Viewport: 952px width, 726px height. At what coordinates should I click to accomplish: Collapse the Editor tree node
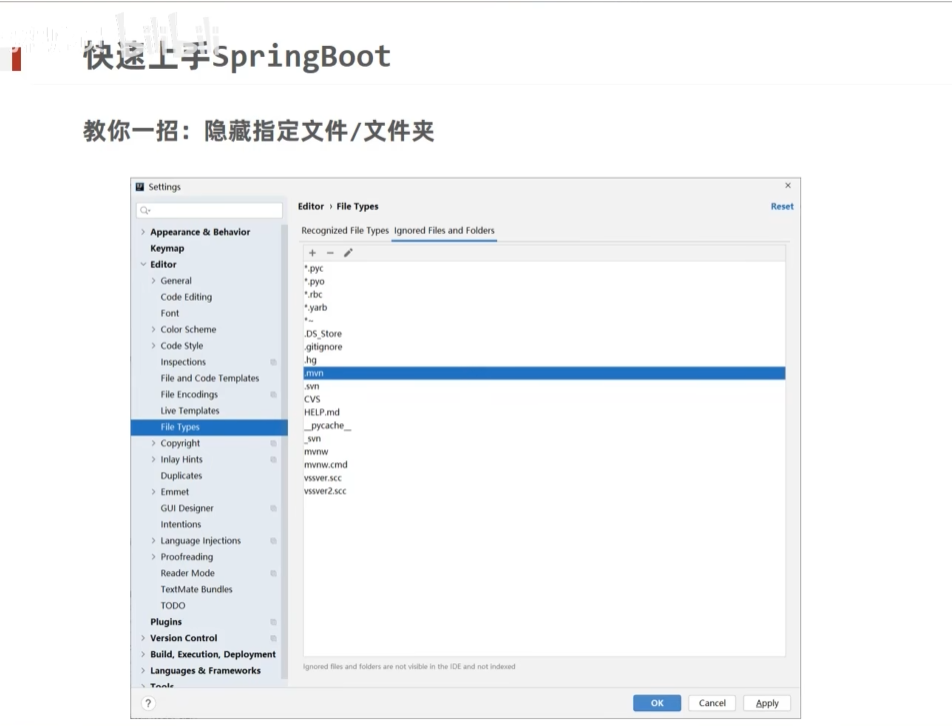143,265
